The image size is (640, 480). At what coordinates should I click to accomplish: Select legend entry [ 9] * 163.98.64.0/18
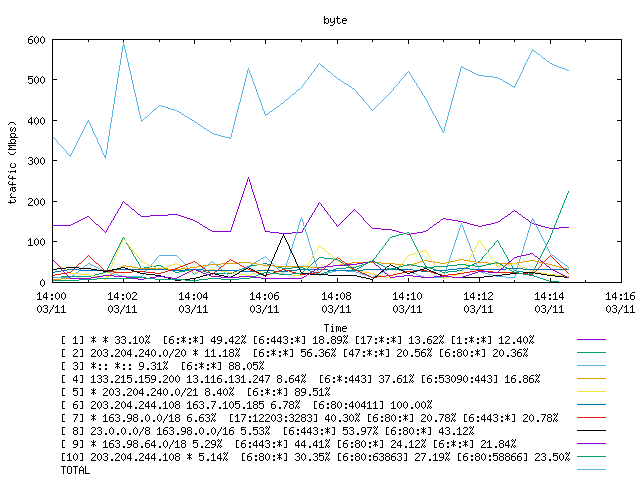coord(289,444)
